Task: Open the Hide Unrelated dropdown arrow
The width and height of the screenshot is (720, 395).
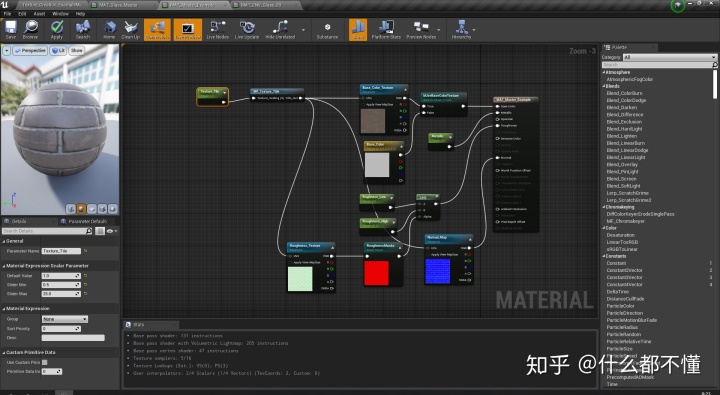Action: tap(303, 30)
